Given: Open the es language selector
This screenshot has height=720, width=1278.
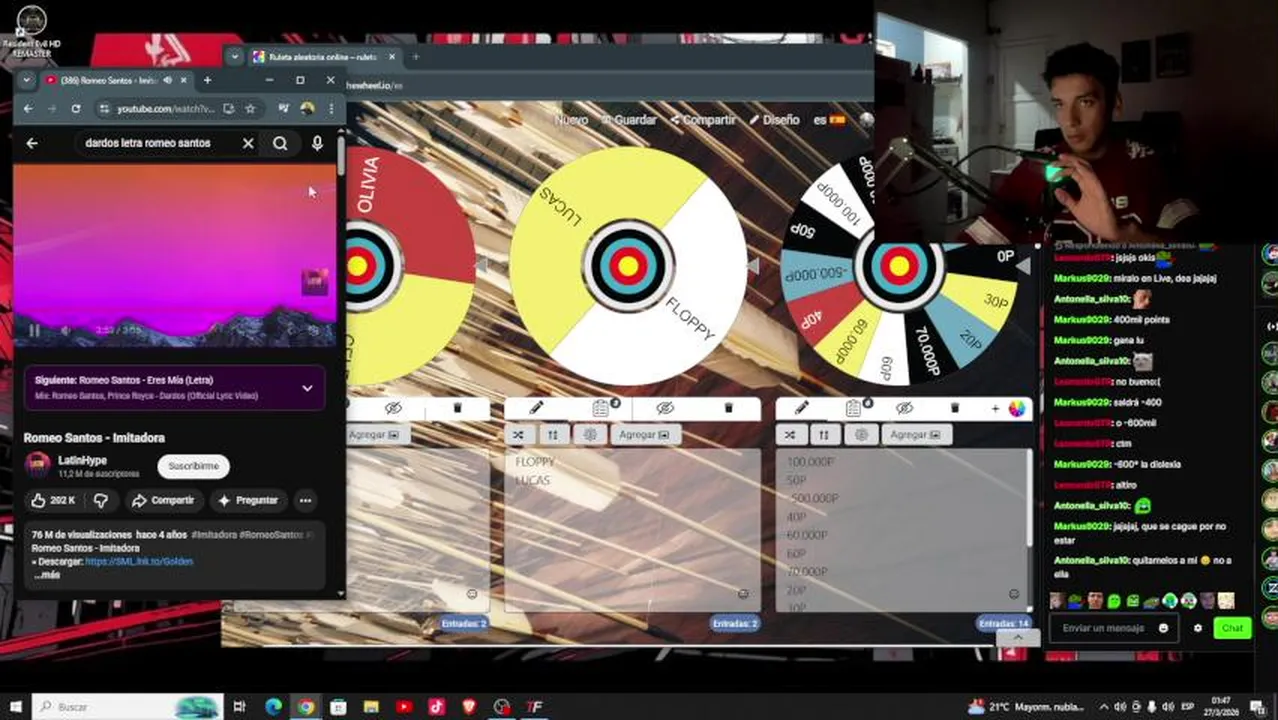Looking at the screenshot, I should (828, 120).
